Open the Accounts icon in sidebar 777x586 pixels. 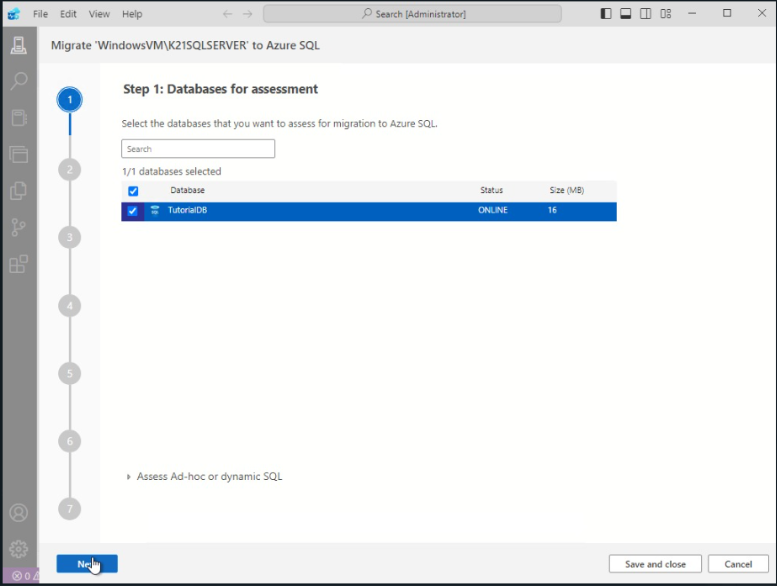[18, 512]
